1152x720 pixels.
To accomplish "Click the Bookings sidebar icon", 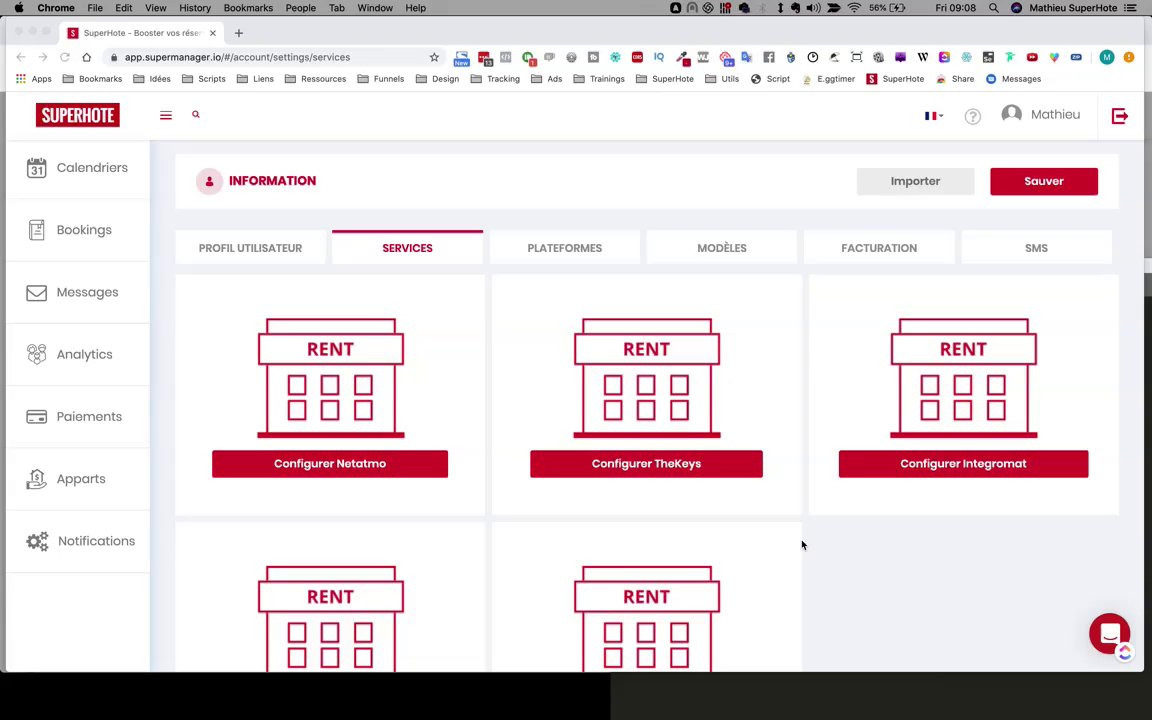I will click(x=36, y=230).
